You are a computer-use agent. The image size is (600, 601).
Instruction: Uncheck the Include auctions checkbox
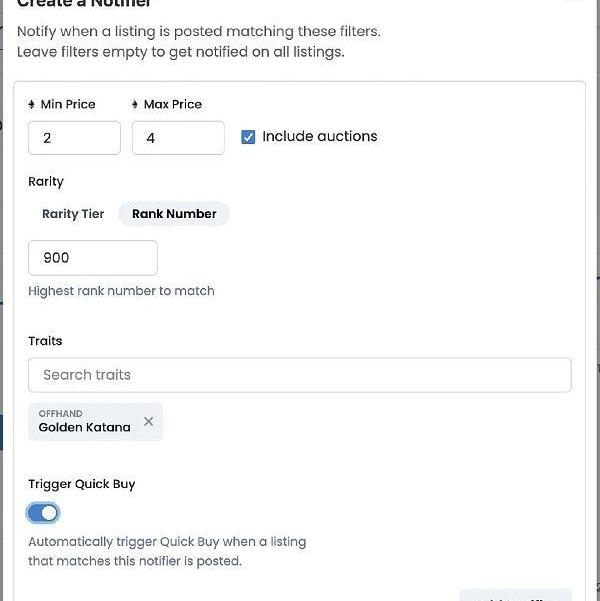click(x=248, y=137)
